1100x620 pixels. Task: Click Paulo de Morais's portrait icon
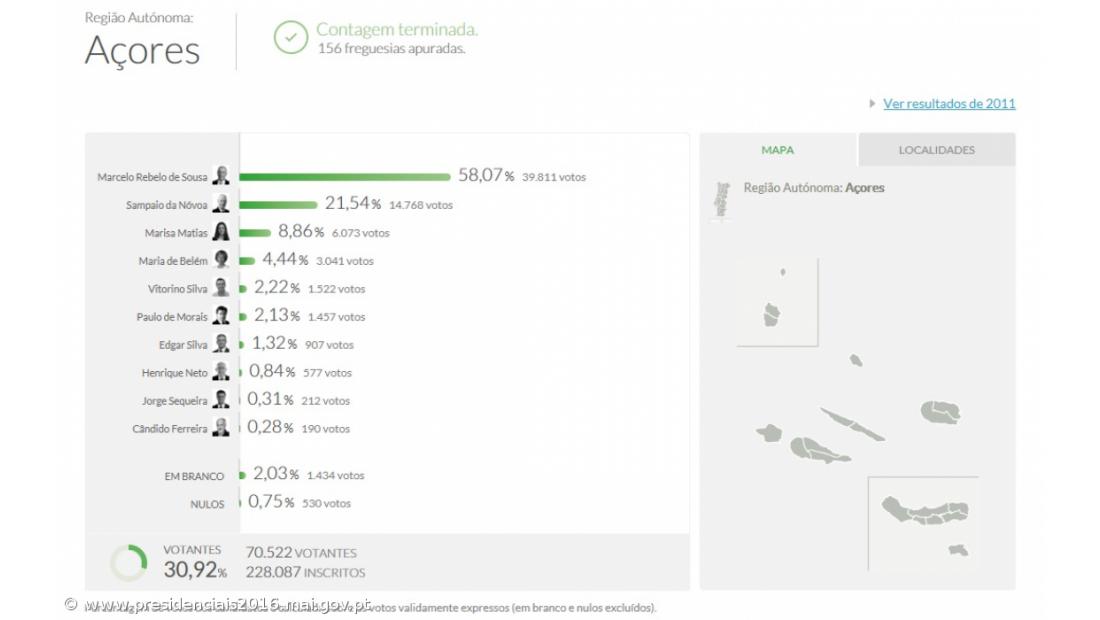pos(221,316)
